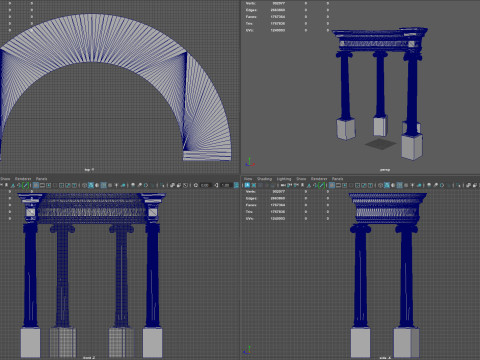Toggle gate mask in front panel toolbar

[x=55, y=185]
